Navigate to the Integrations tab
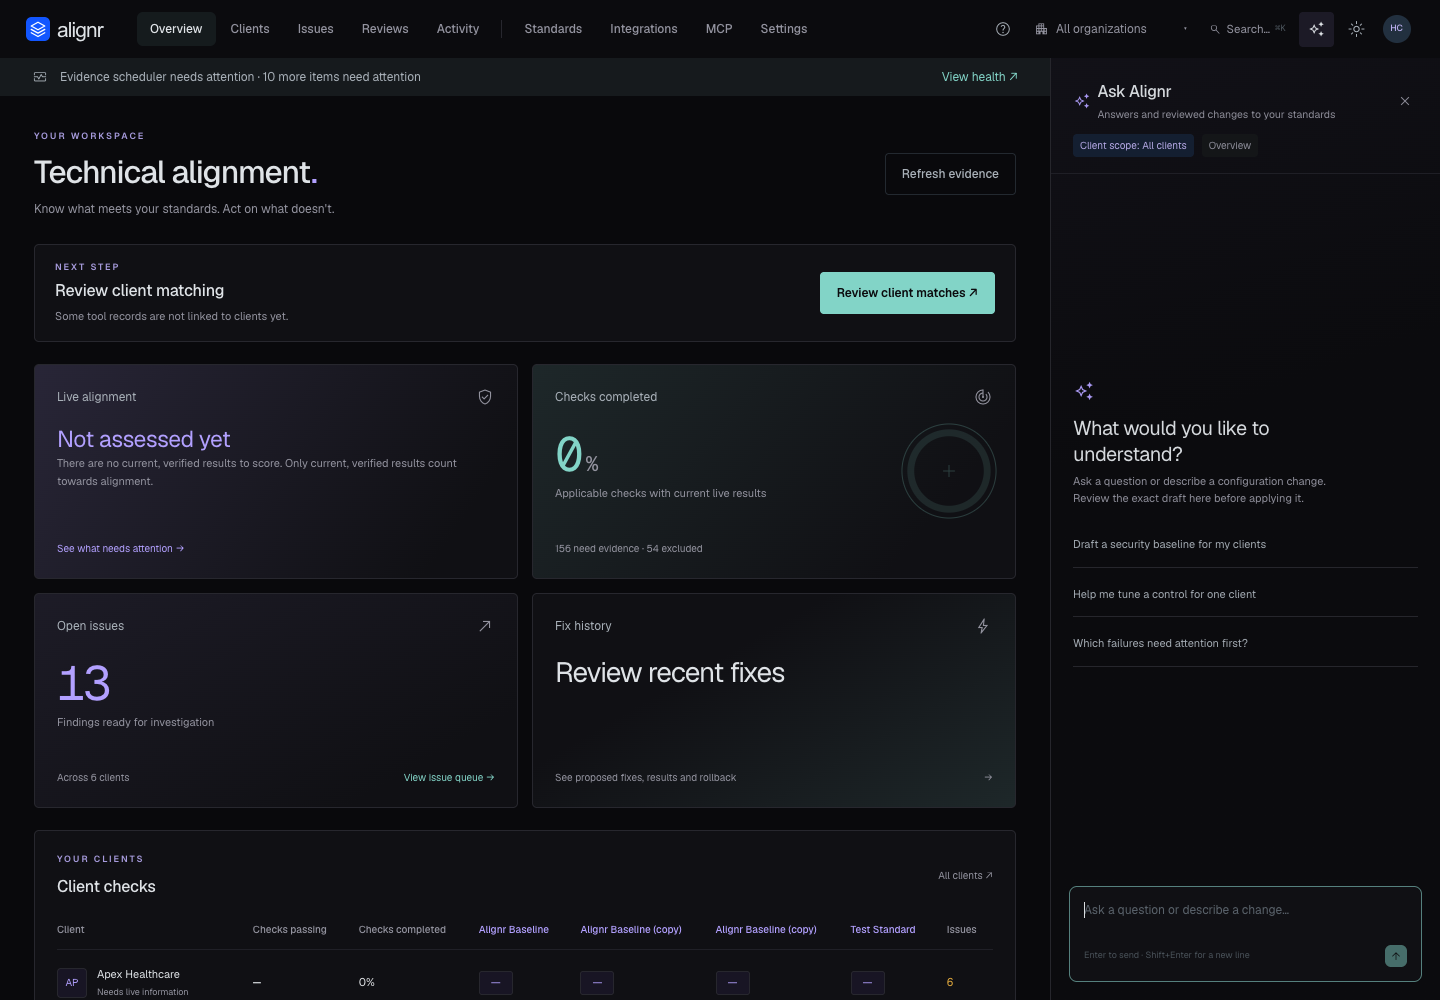 click(644, 29)
